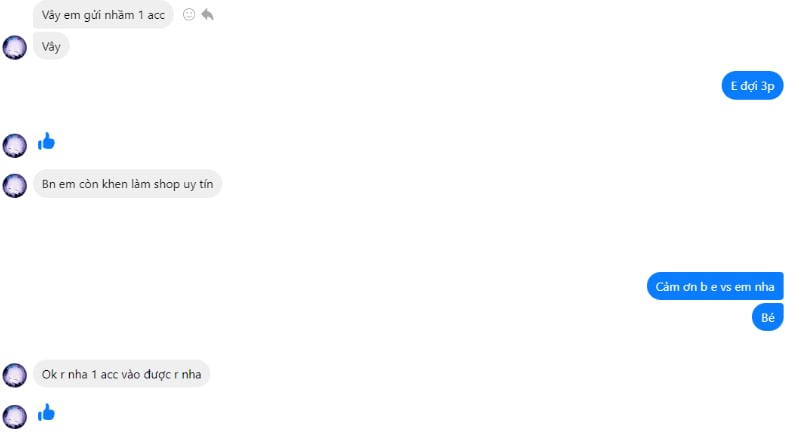Image resolution: width=795 pixels, height=437 pixels.
Task: Select the 'Vây em gửi nhầm 1 acc' bubble
Action: coord(103,15)
